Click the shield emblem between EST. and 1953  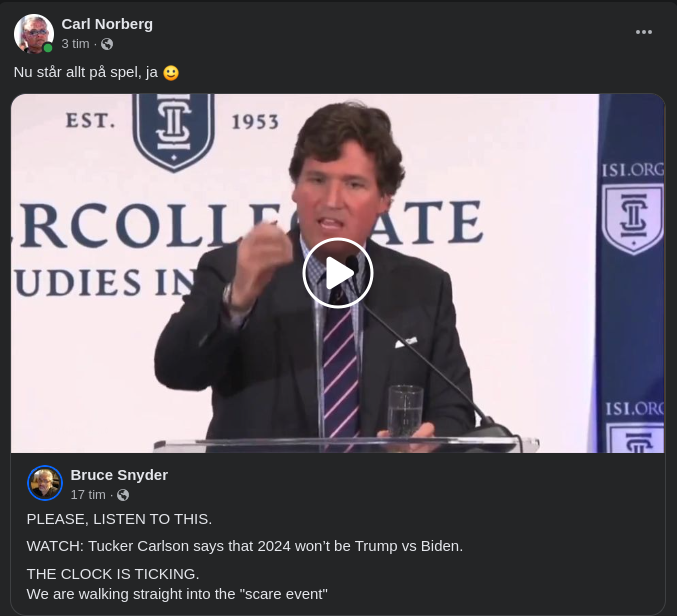click(174, 127)
